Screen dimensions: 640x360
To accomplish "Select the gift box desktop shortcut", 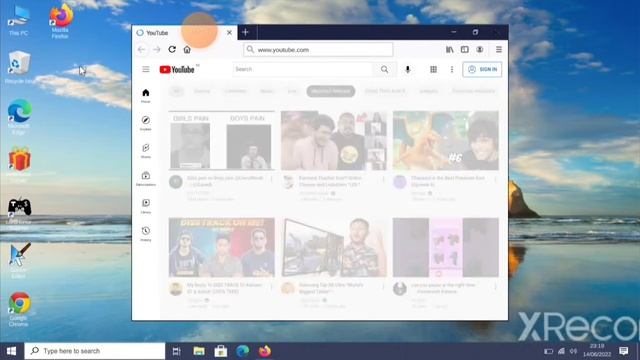I will pos(19,164).
